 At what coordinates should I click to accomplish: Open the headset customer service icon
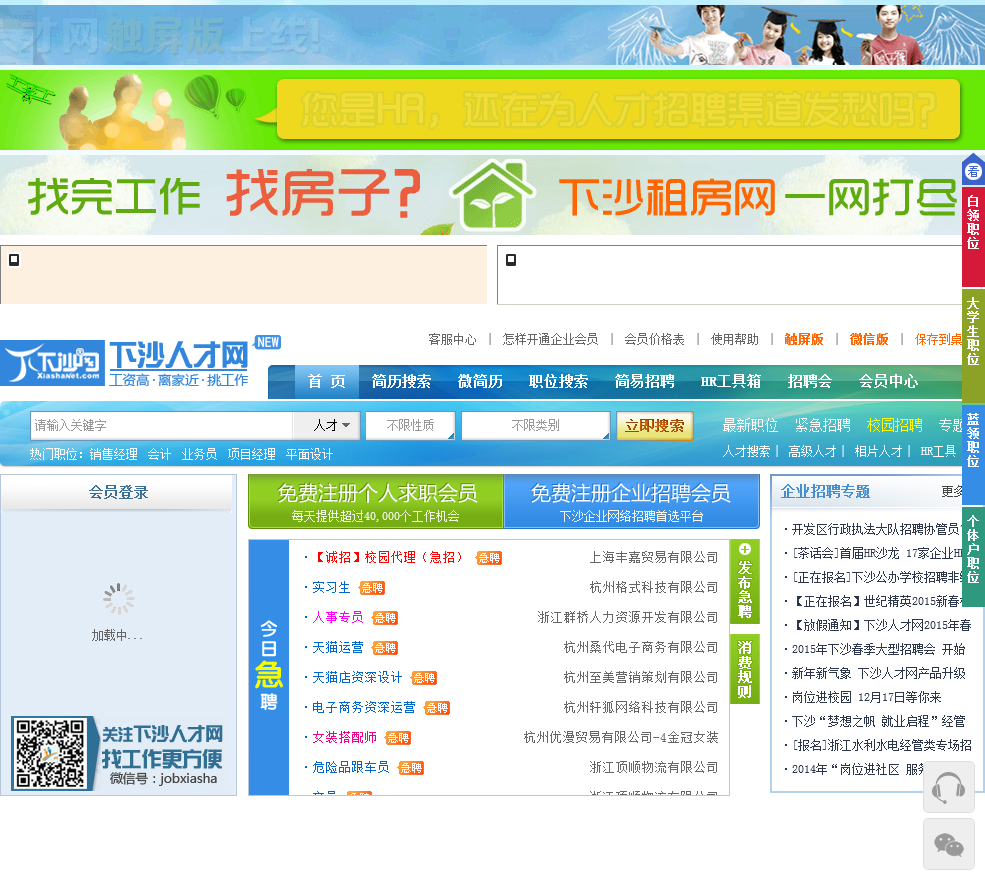949,786
